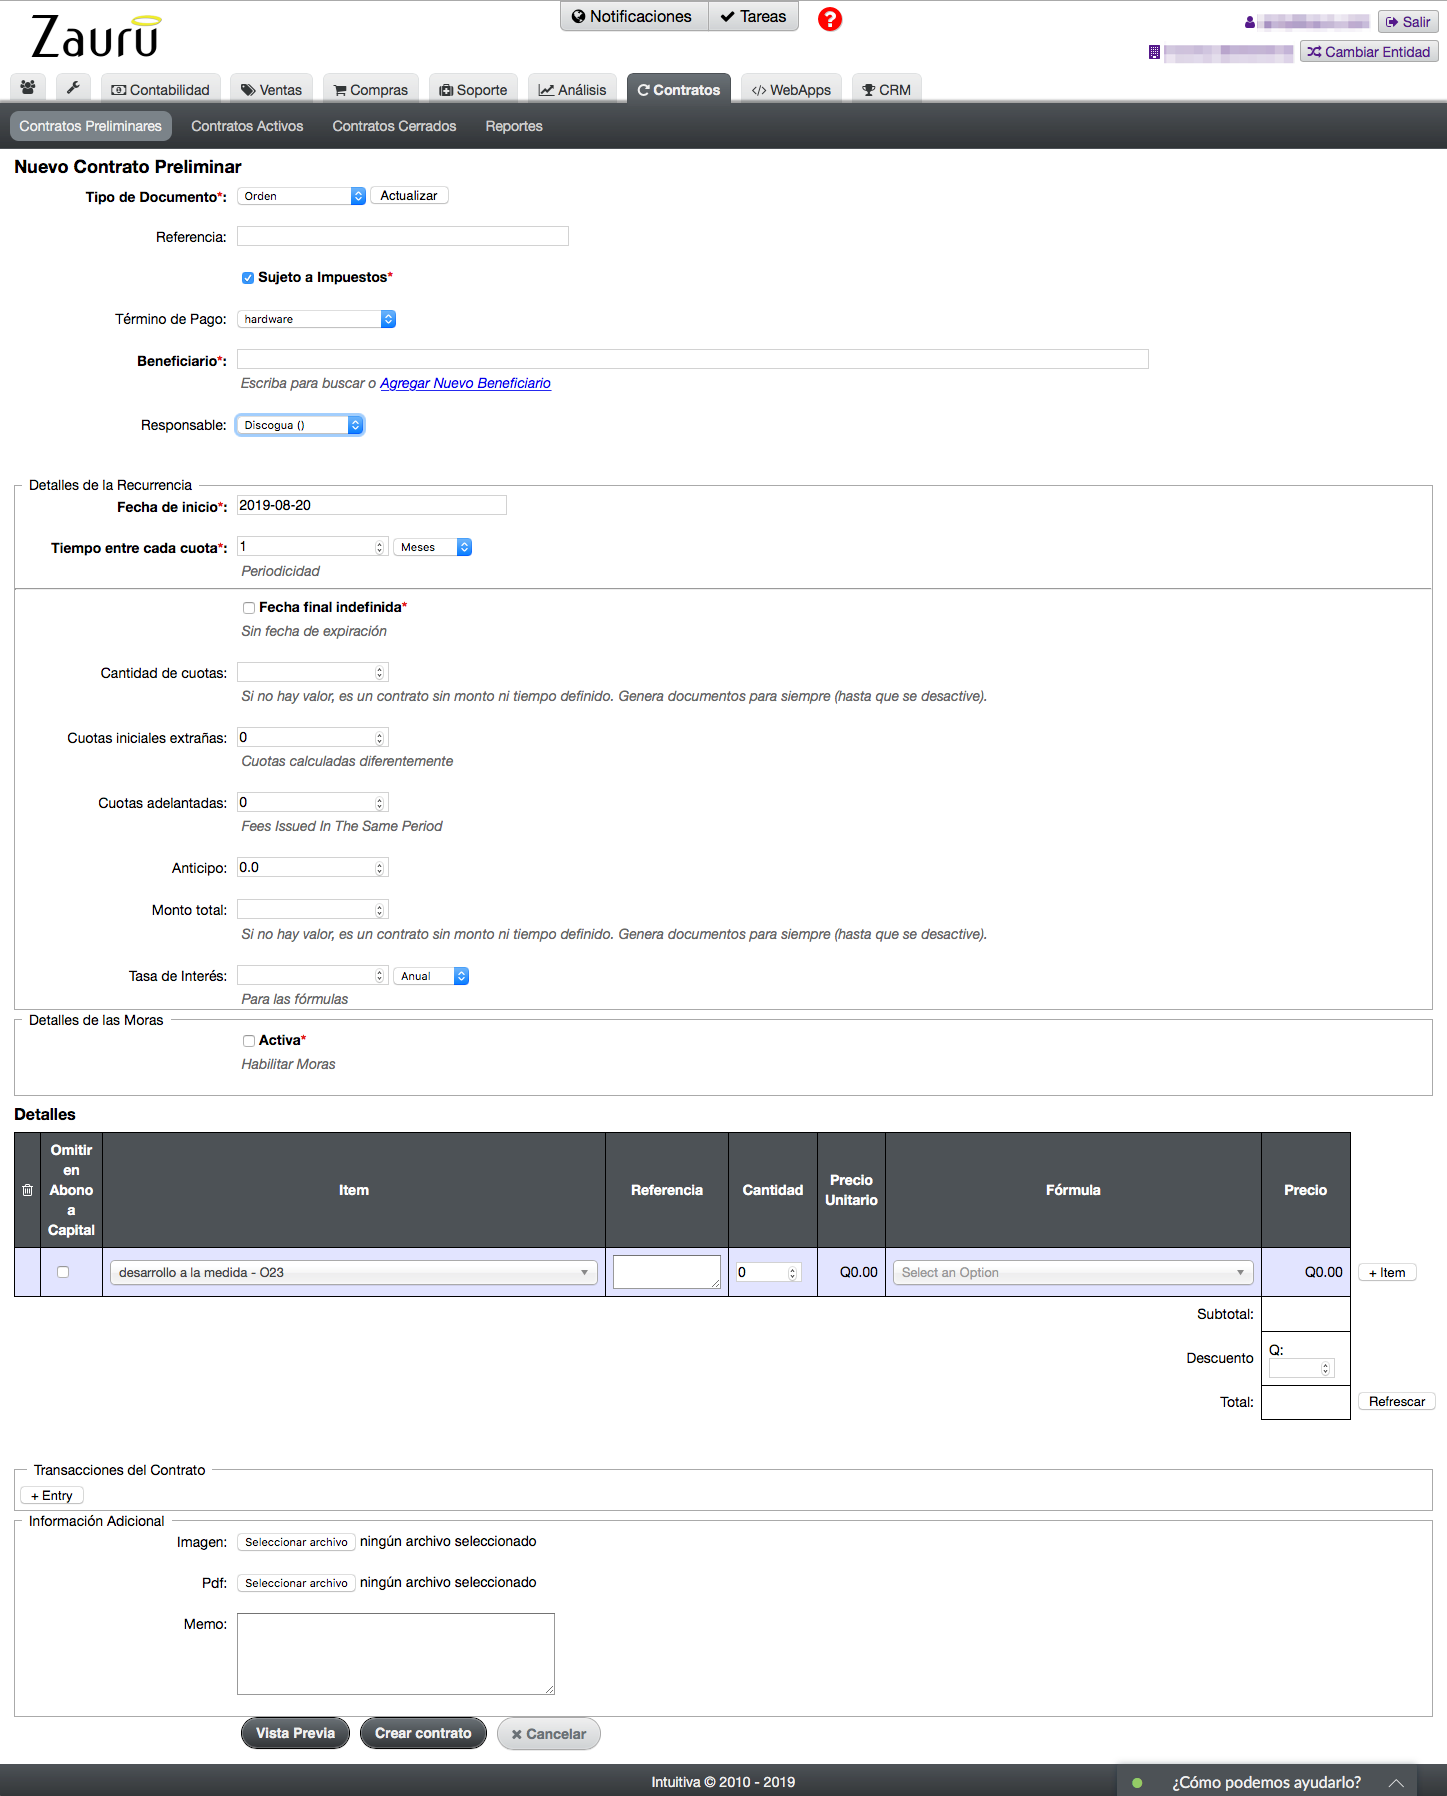Choose file for Imagen

pyautogui.click(x=296, y=1542)
